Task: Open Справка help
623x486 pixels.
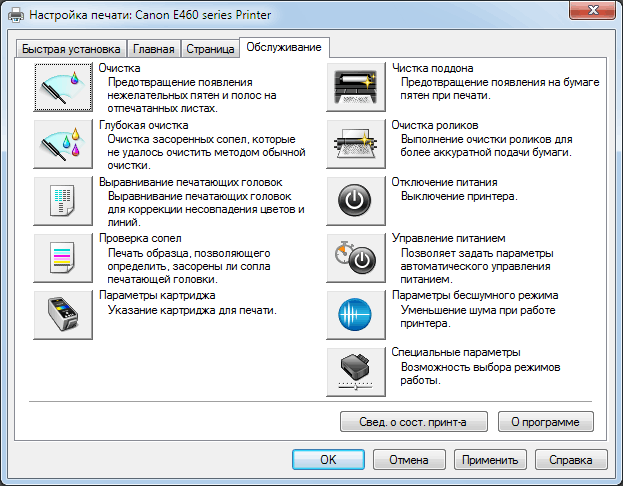Action: [571, 460]
